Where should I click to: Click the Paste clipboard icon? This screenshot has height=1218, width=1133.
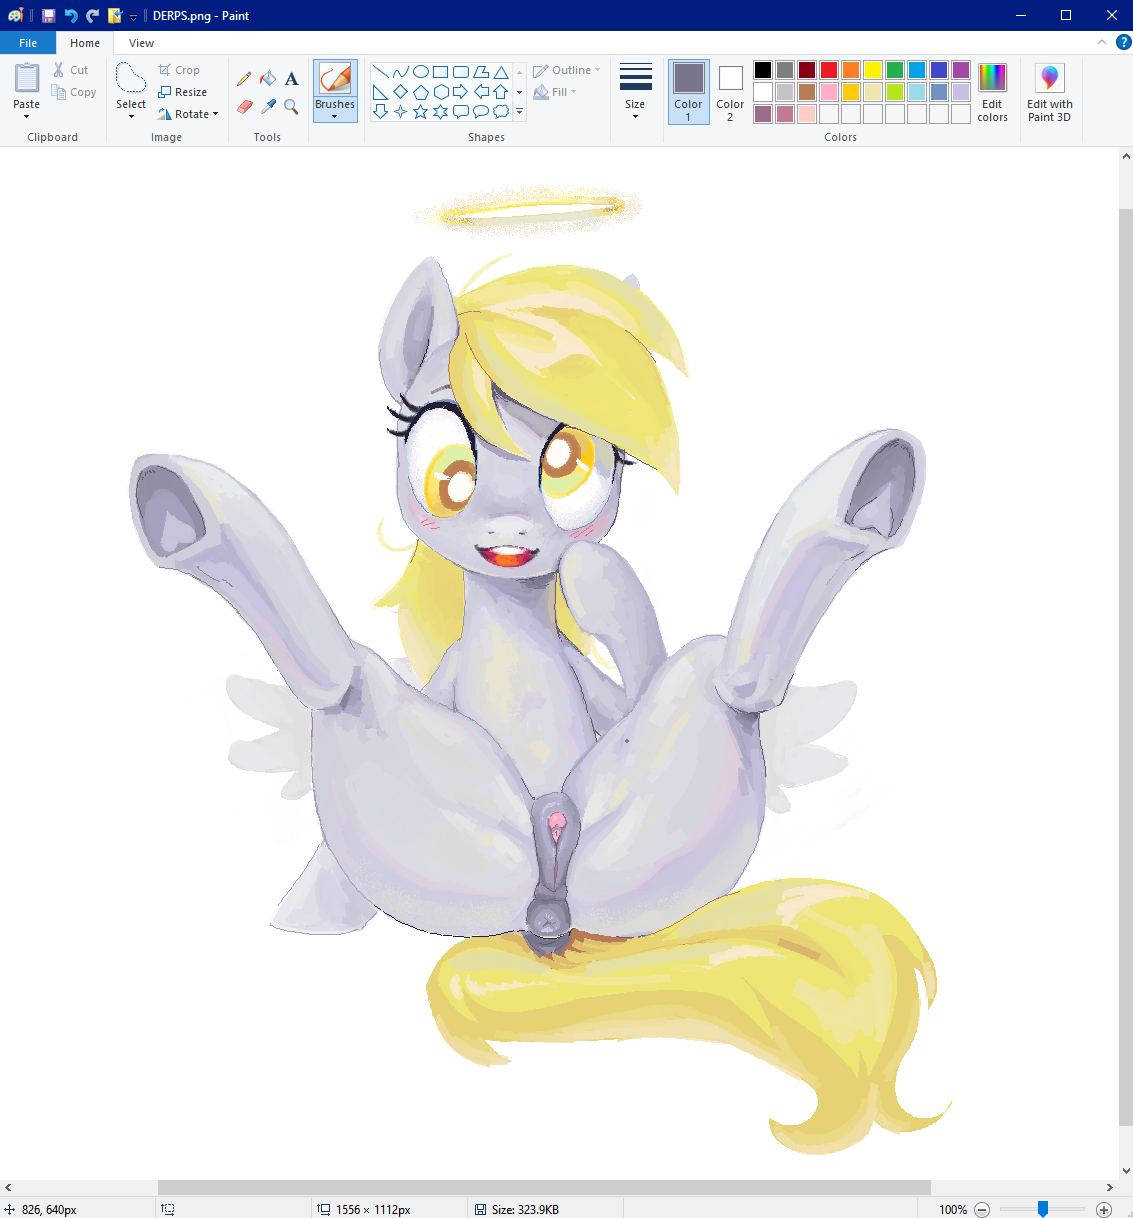coord(27,77)
